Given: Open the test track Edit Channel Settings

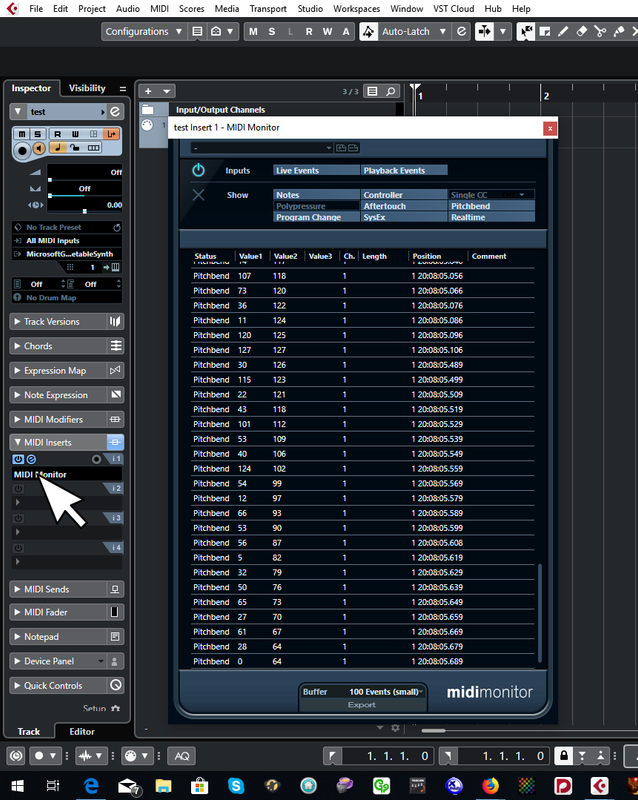Looking at the screenshot, I should click(x=115, y=111).
